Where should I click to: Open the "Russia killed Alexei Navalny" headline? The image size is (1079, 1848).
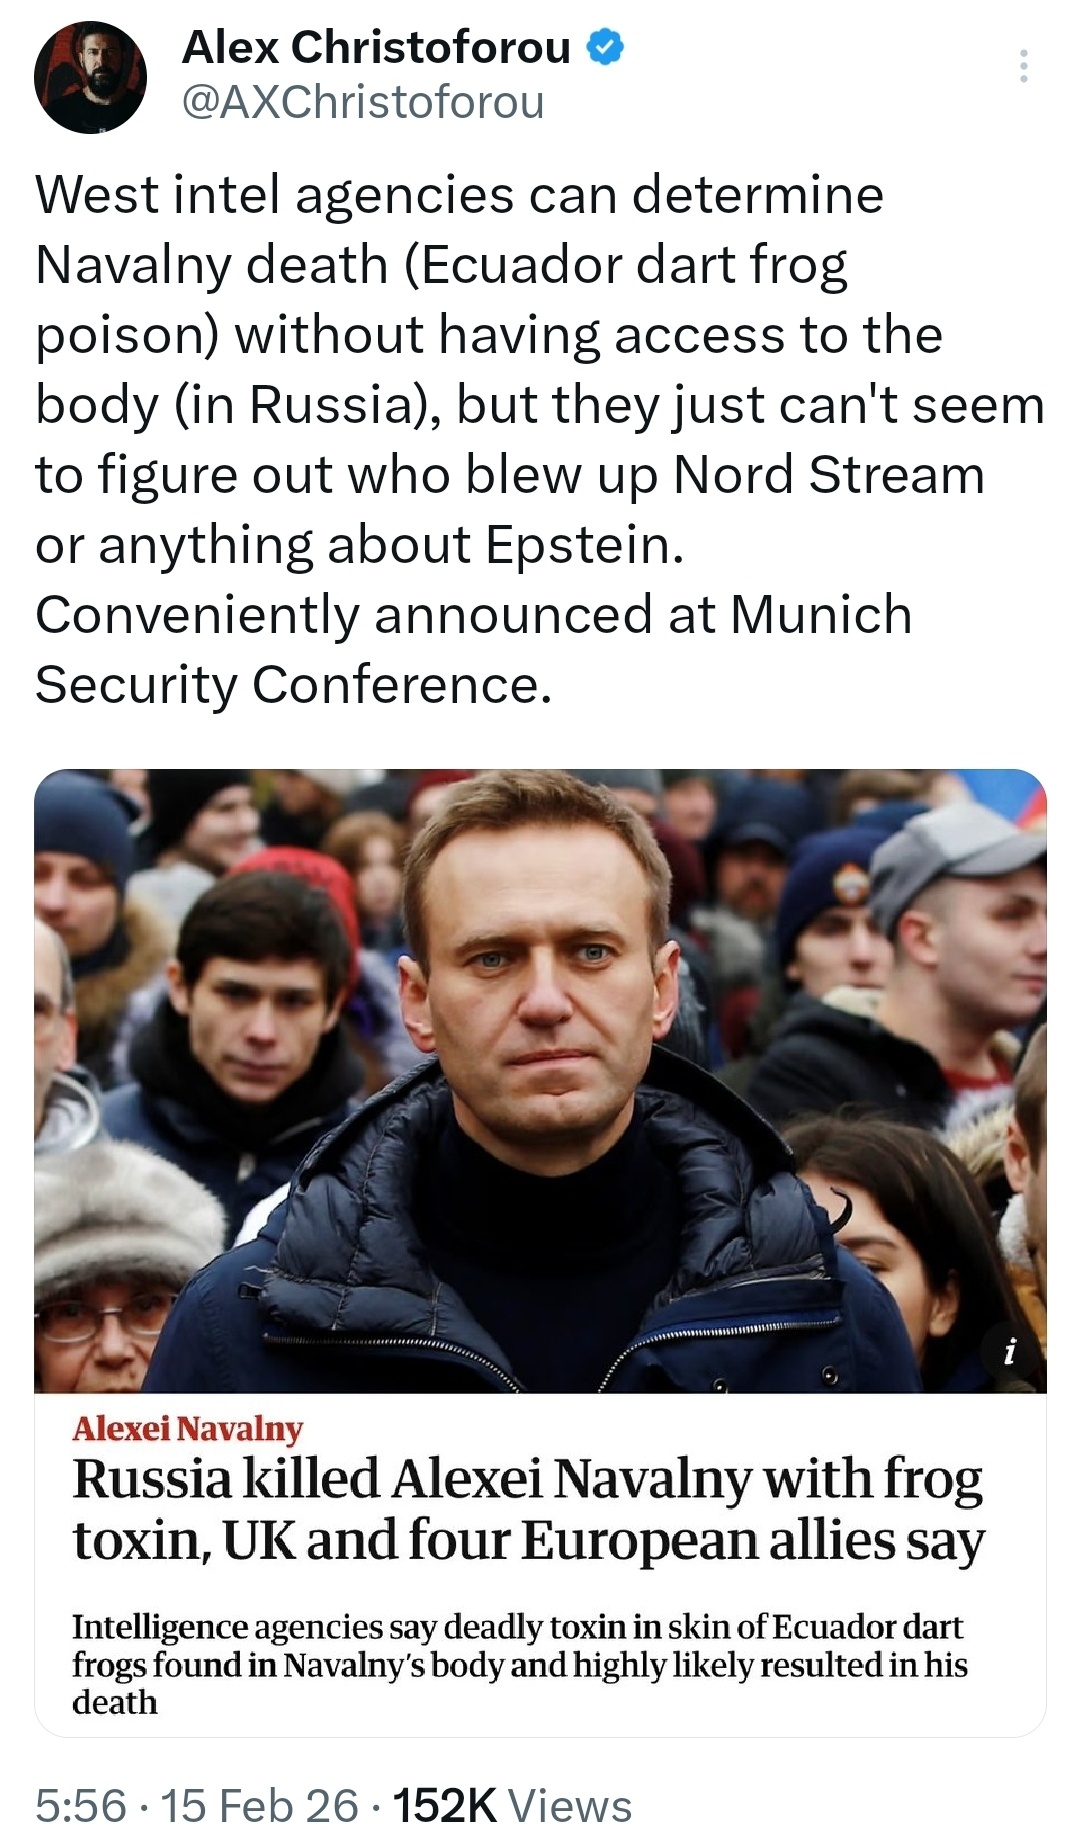point(528,1509)
